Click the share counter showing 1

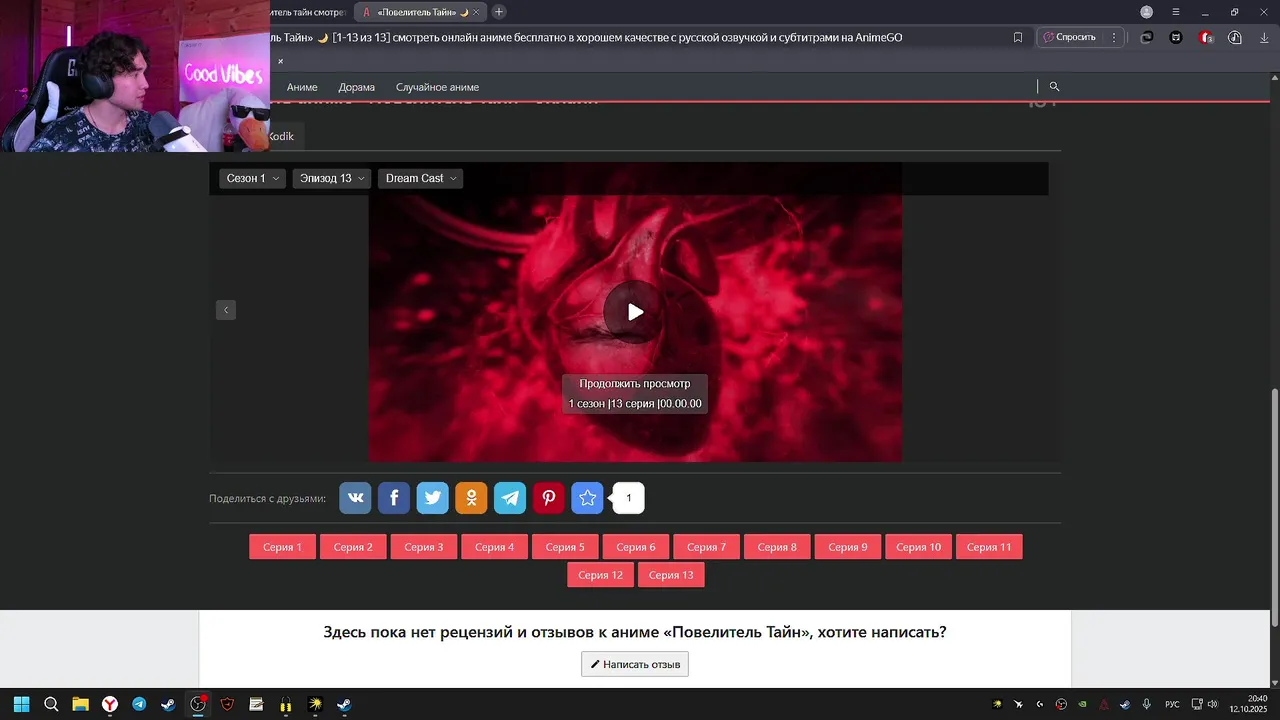[629, 498]
